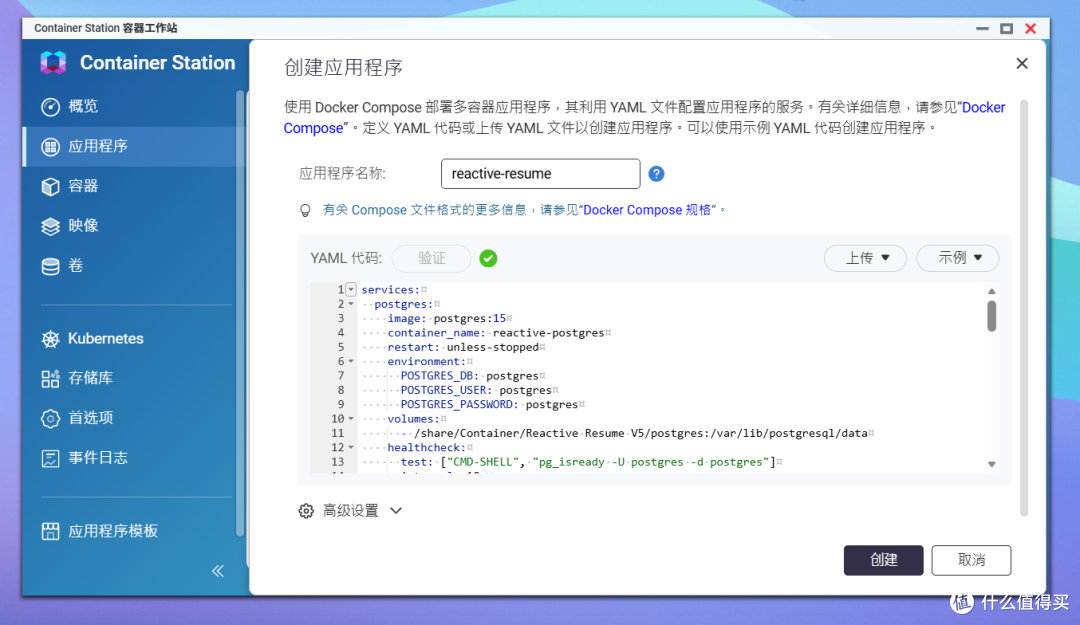The width and height of the screenshot is (1080, 625).
Task: Minimize the Container Station window
Action: pyautogui.click(x=982, y=28)
